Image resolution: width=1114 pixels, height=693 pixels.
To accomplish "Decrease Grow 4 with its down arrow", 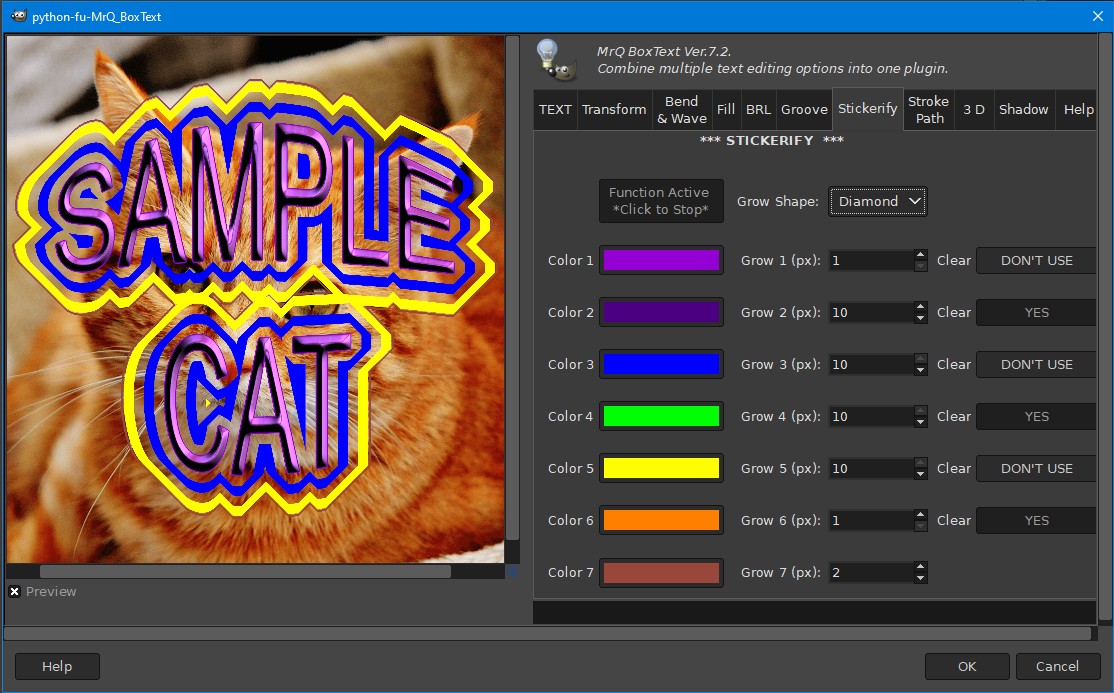I will click(x=921, y=422).
